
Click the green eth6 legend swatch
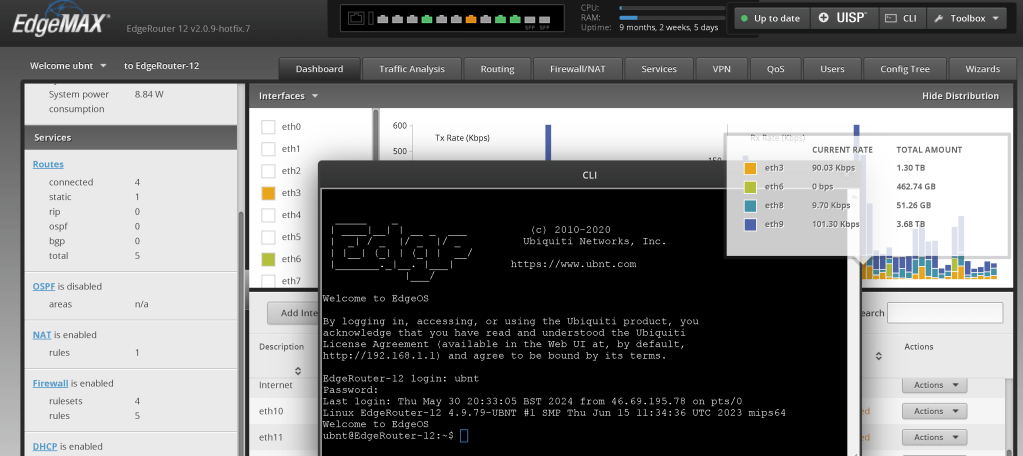coord(750,187)
